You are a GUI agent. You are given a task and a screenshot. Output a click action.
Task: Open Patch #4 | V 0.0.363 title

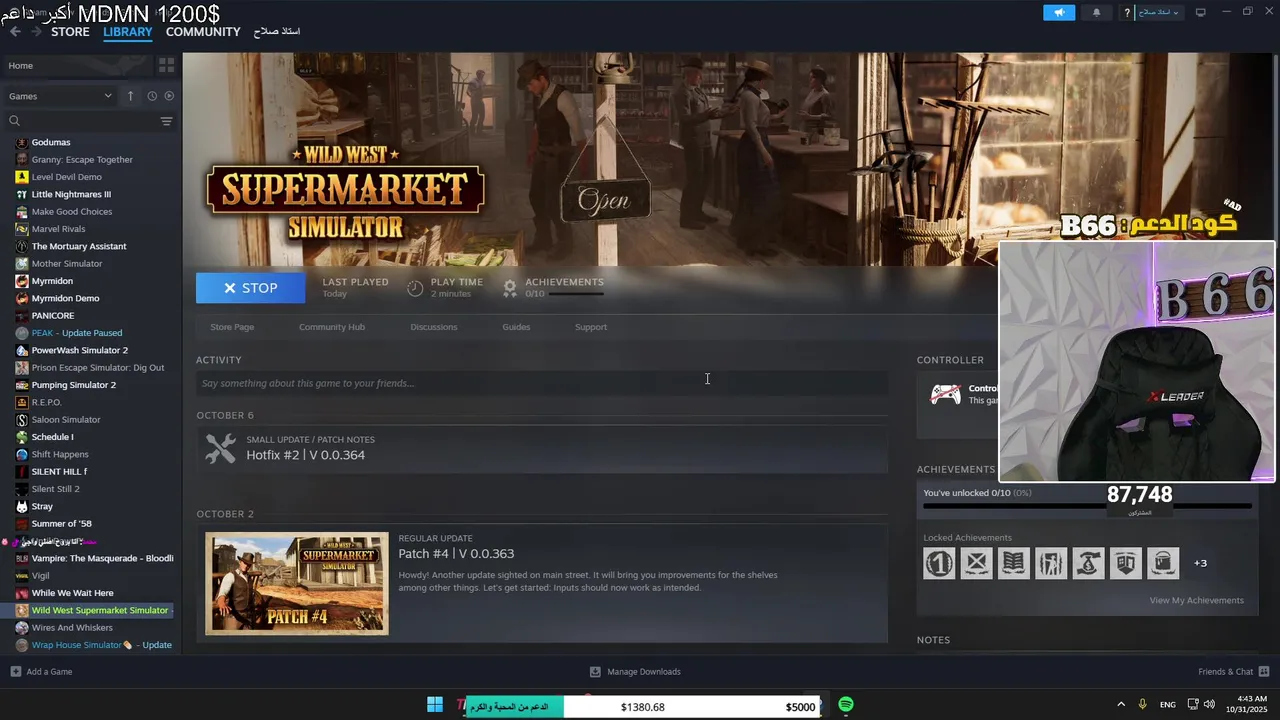click(x=456, y=554)
